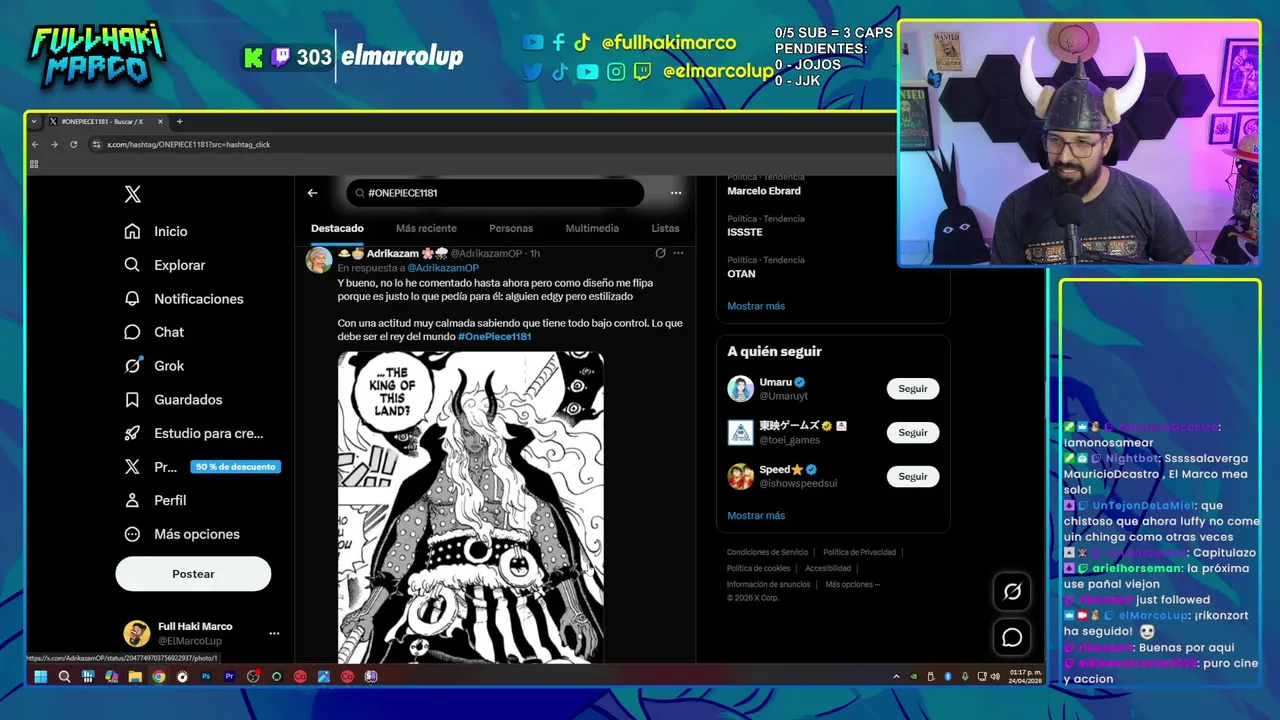Close the #ONEPIECE1181 browser tab

(160, 121)
